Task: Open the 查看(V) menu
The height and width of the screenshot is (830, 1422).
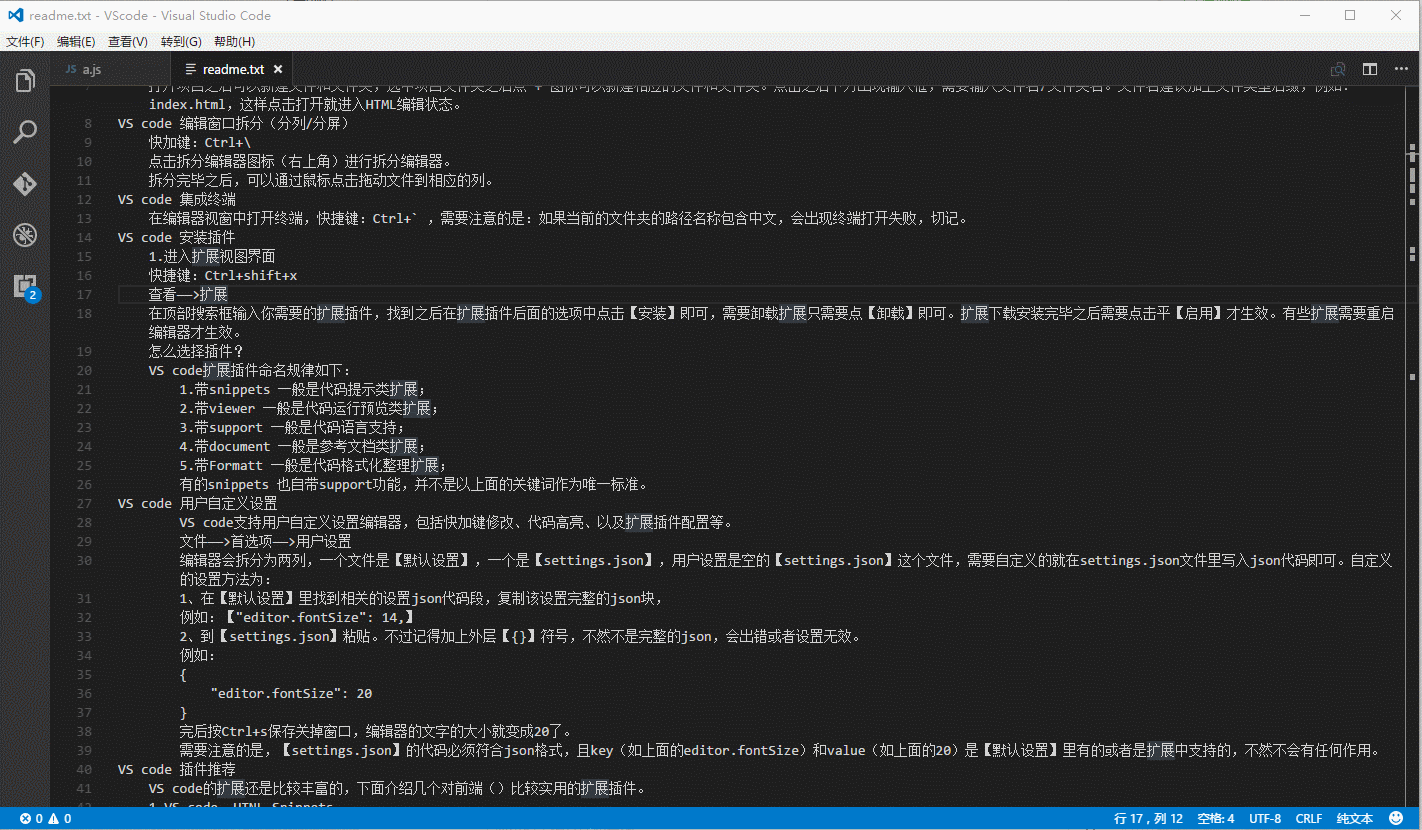Action: 128,42
